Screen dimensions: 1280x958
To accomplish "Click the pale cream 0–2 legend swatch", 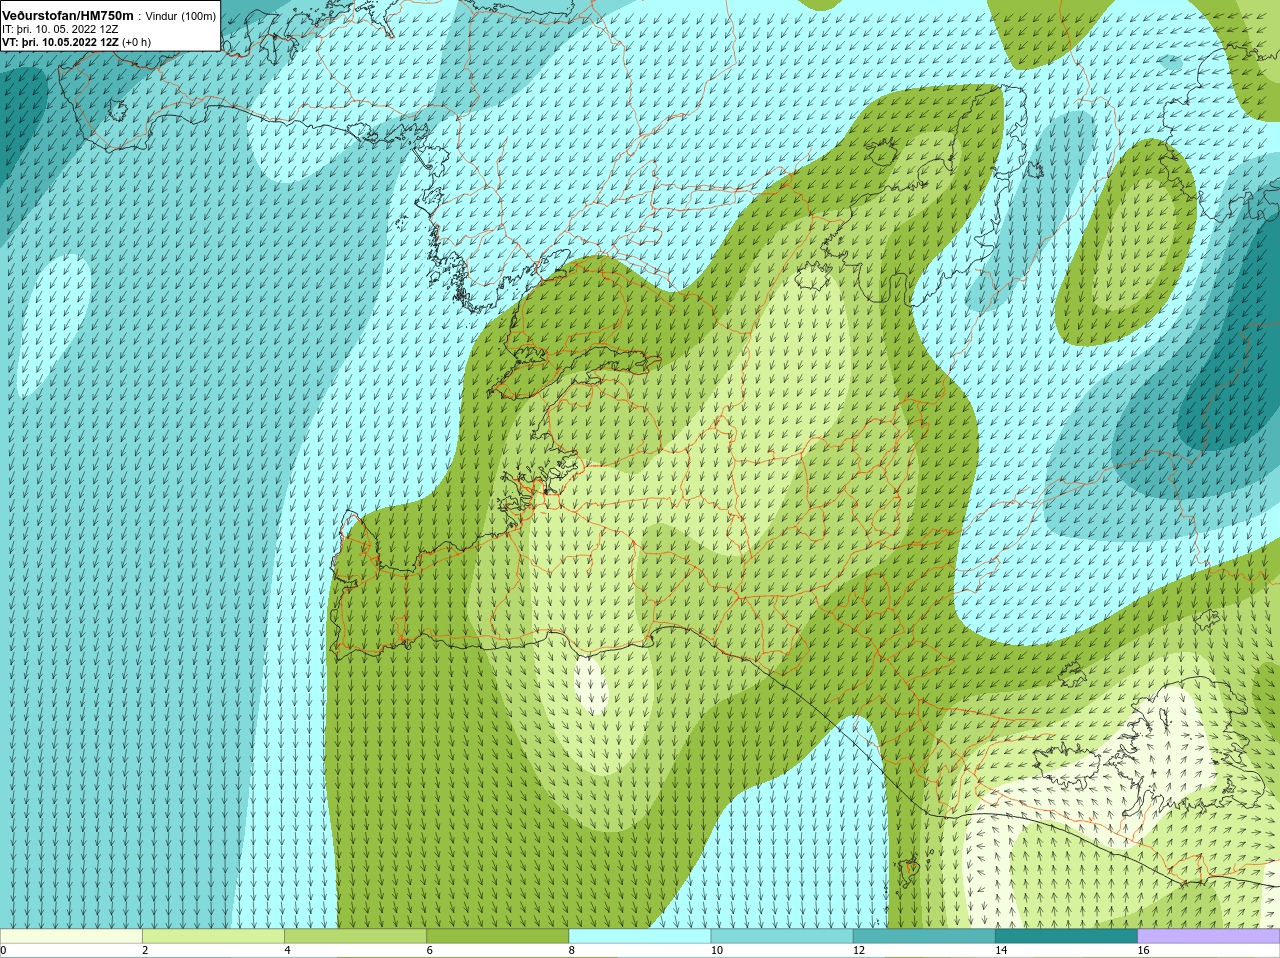I will click(x=71, y=936).
